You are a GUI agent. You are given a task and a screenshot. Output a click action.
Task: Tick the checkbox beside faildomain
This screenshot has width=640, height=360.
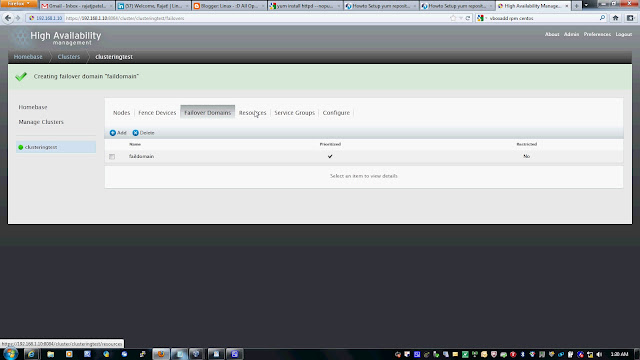pyautogui.click(x=112, y=156)
